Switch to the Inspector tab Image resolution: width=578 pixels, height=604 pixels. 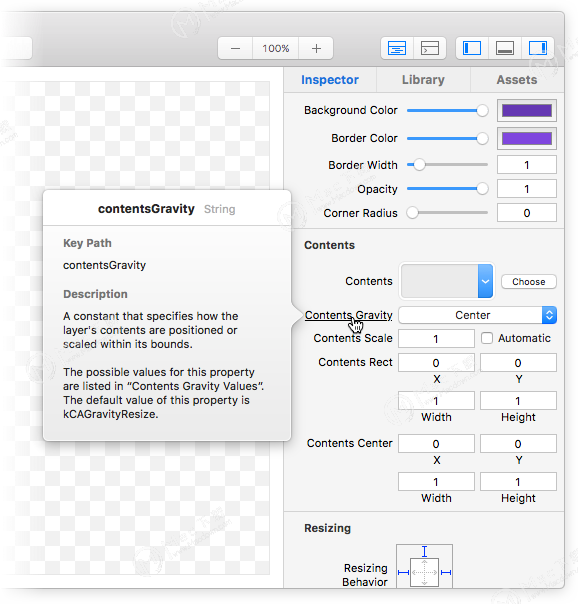tap(330, 80)
